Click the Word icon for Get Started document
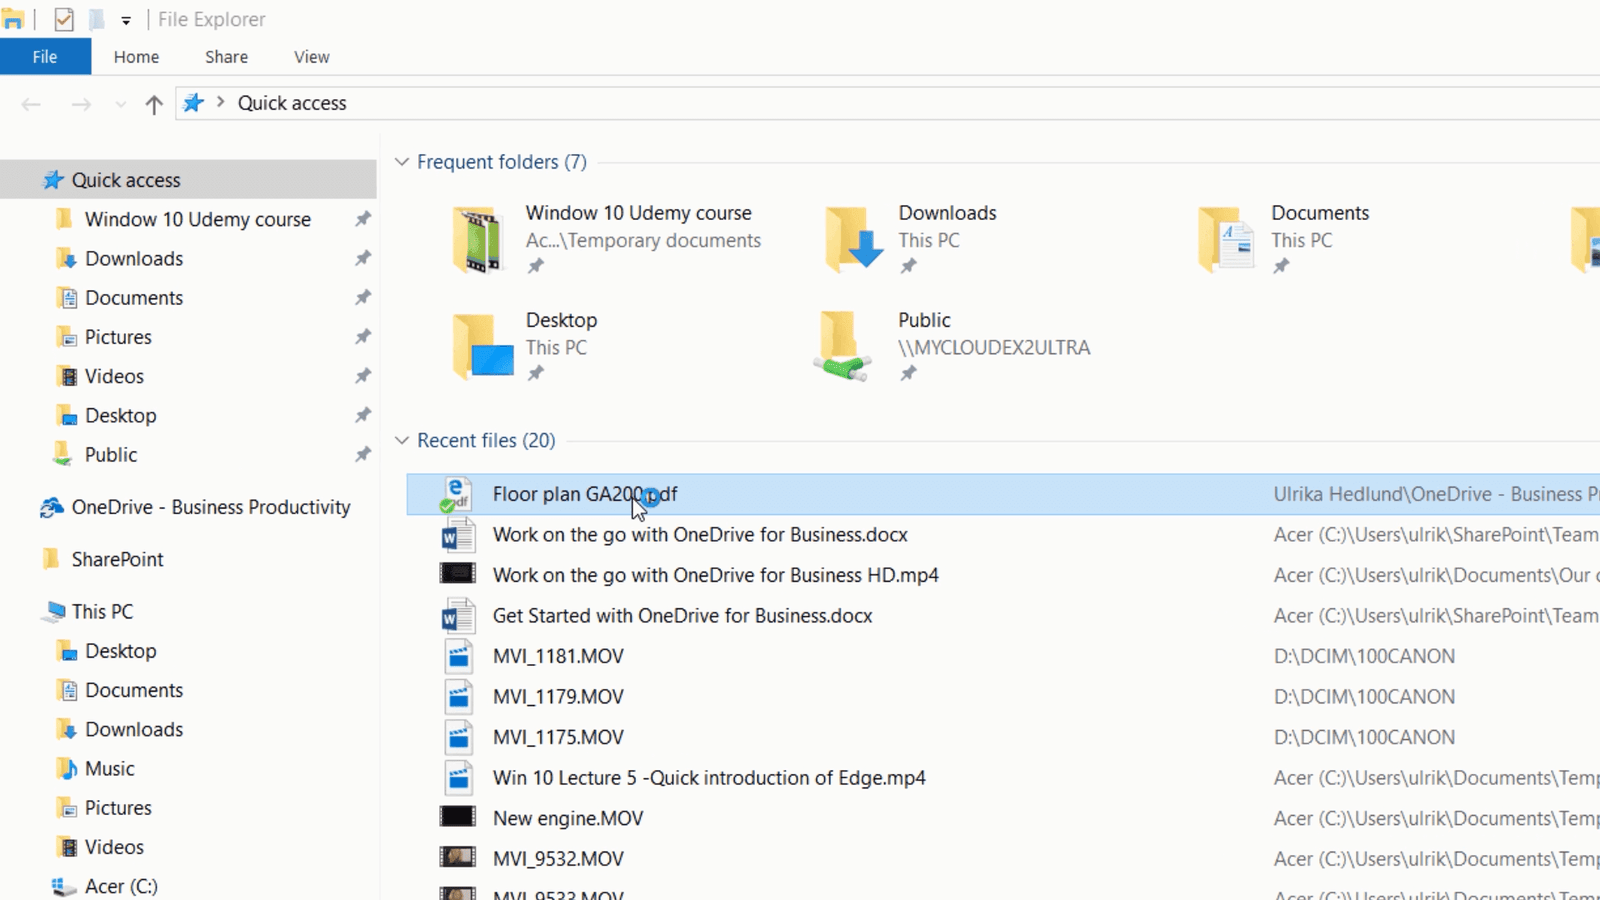The height and width of the screenshot is (900, 1600). click(x=458, y=616)
